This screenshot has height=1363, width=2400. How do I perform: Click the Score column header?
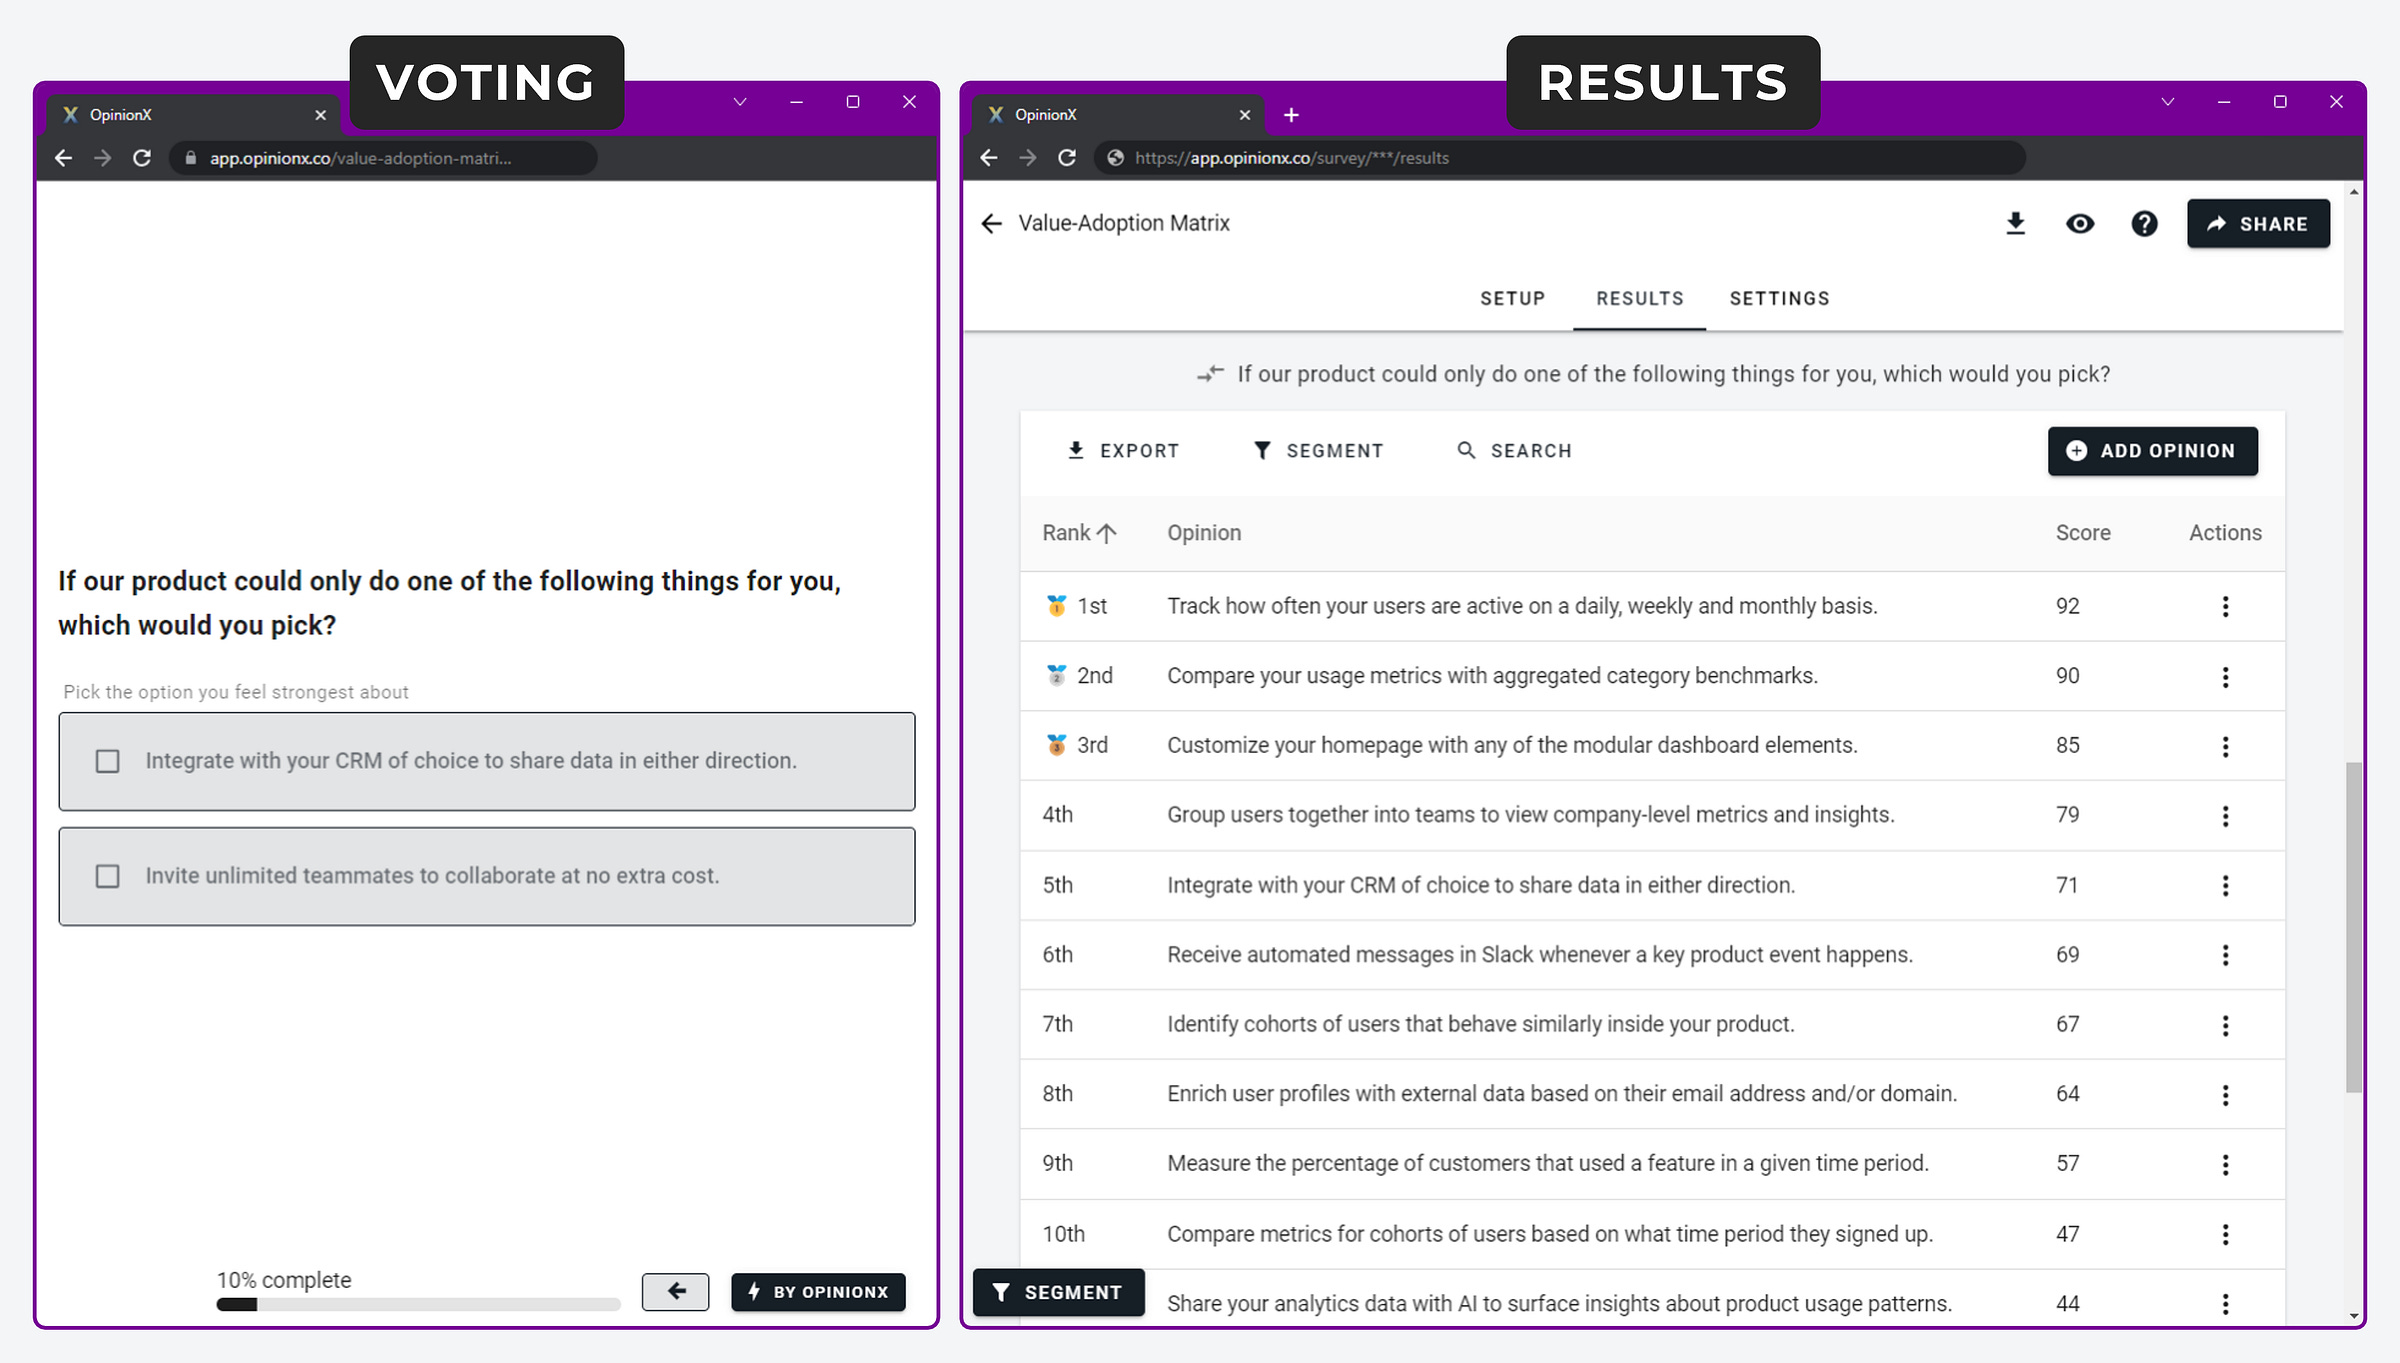click(x=2083, y=533)
